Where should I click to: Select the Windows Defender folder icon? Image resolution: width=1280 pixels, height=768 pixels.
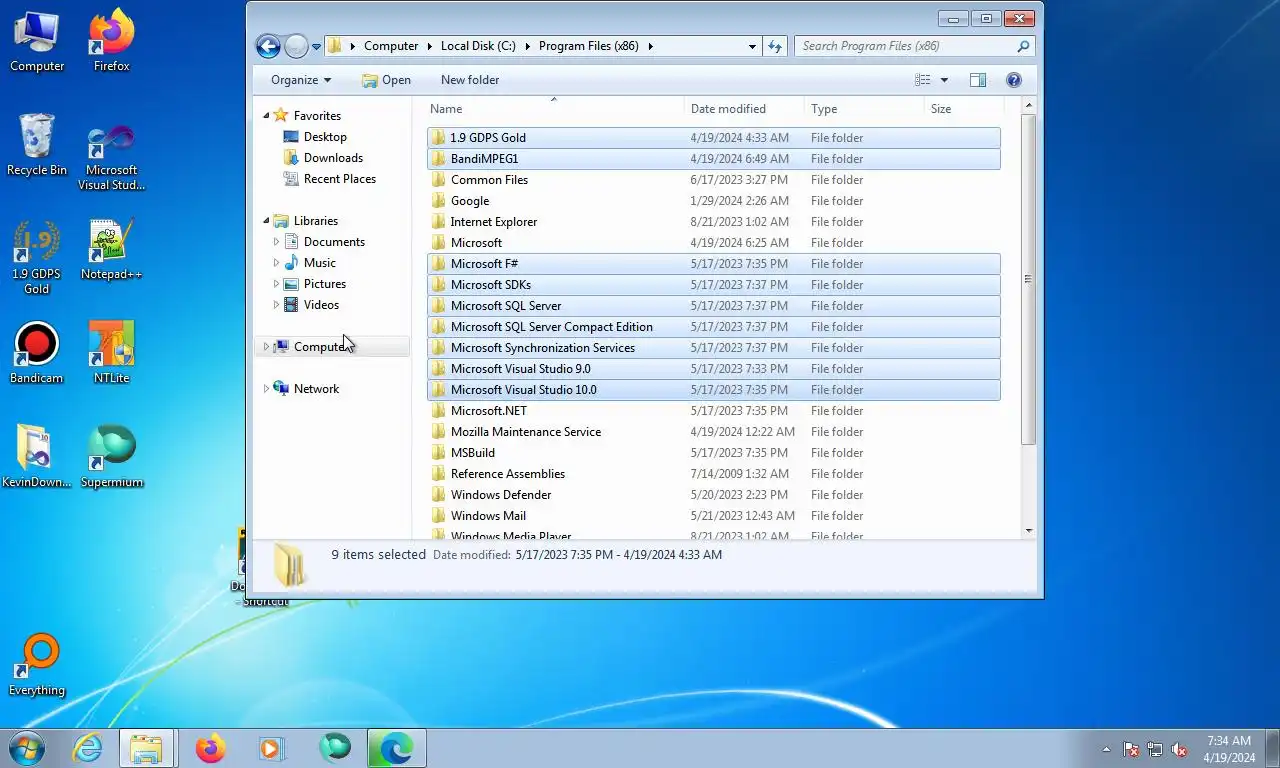pyautogui.click(x=438, y=495)
